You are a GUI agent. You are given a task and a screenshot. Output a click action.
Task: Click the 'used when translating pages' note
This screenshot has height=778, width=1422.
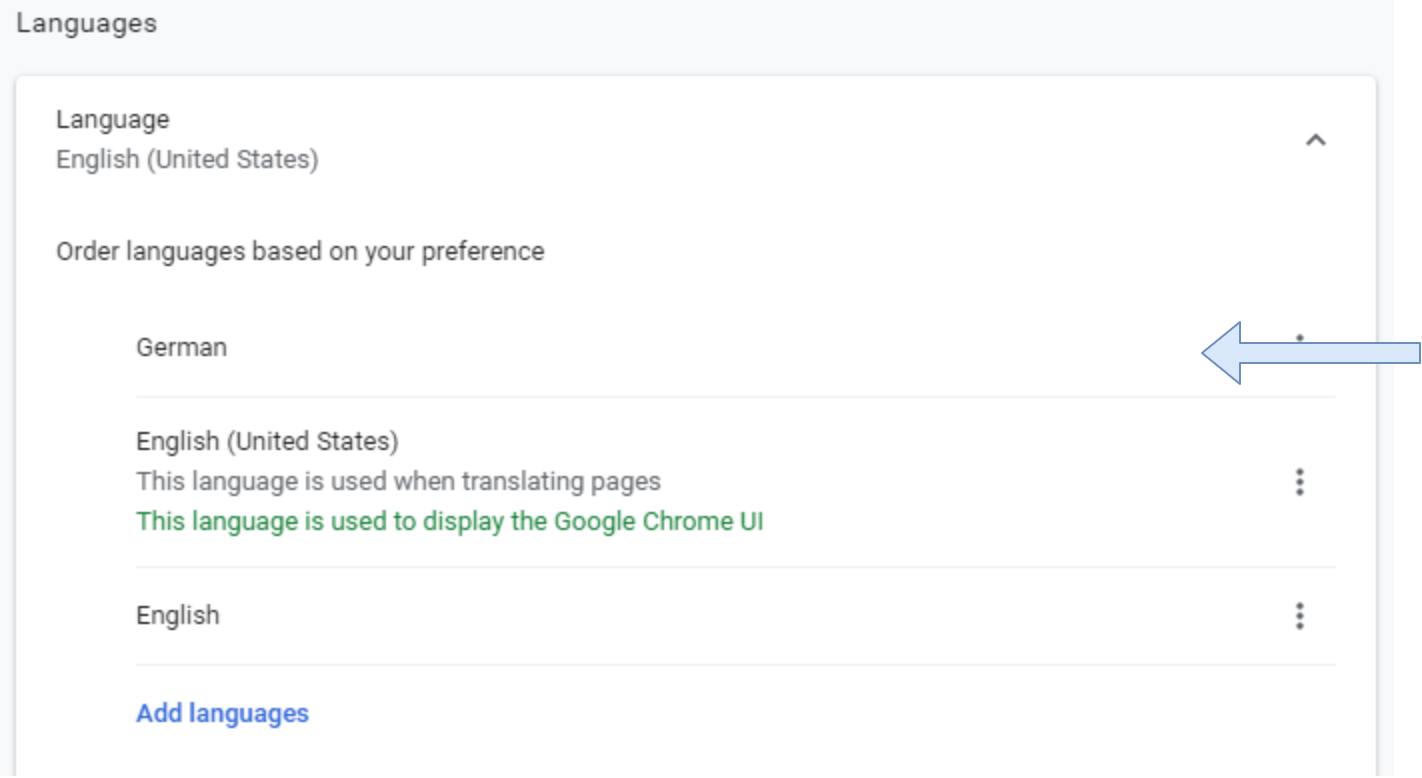coord(398,481)
